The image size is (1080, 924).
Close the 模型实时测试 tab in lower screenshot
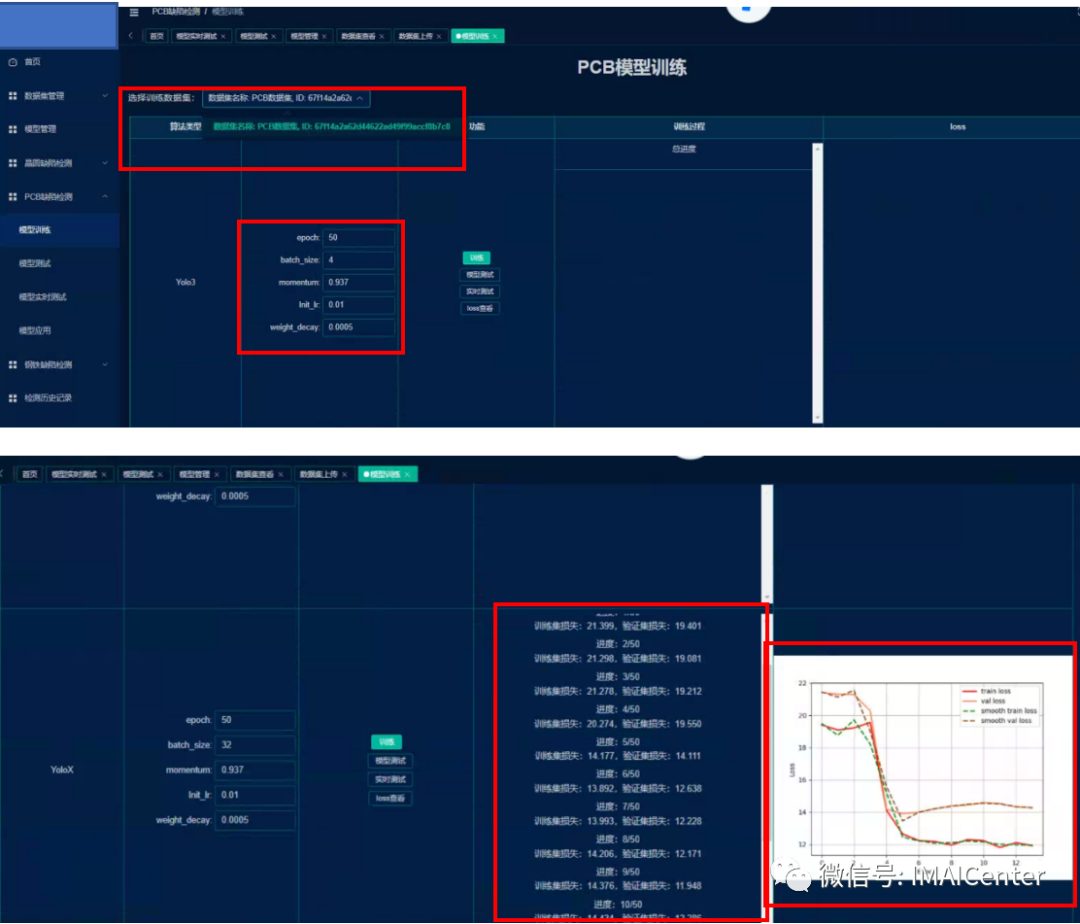tap(104, 474)
